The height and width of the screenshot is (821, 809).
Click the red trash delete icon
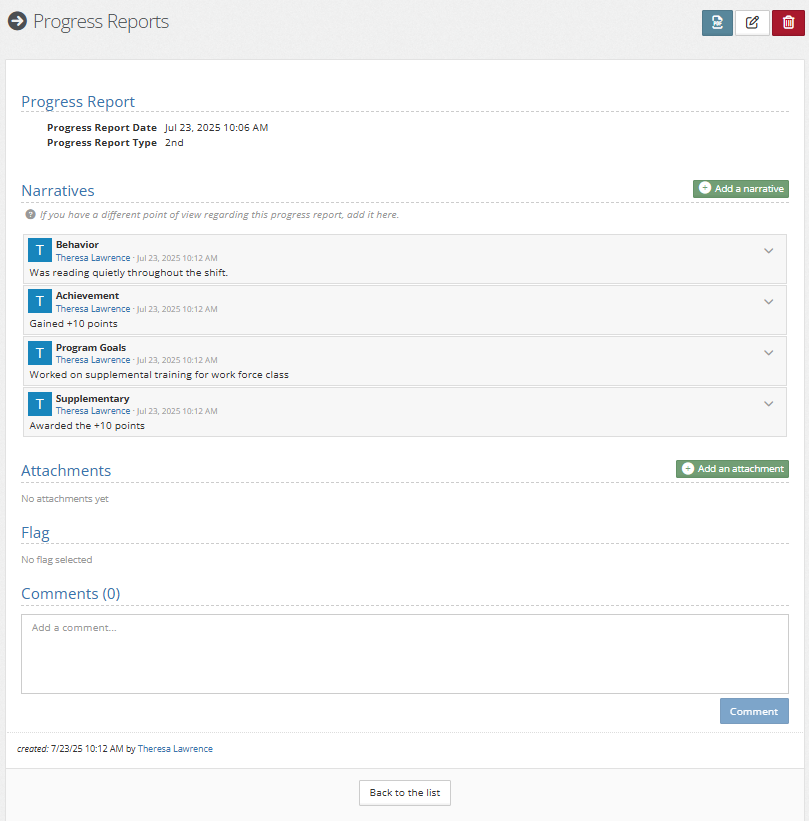tap(788, 23)
